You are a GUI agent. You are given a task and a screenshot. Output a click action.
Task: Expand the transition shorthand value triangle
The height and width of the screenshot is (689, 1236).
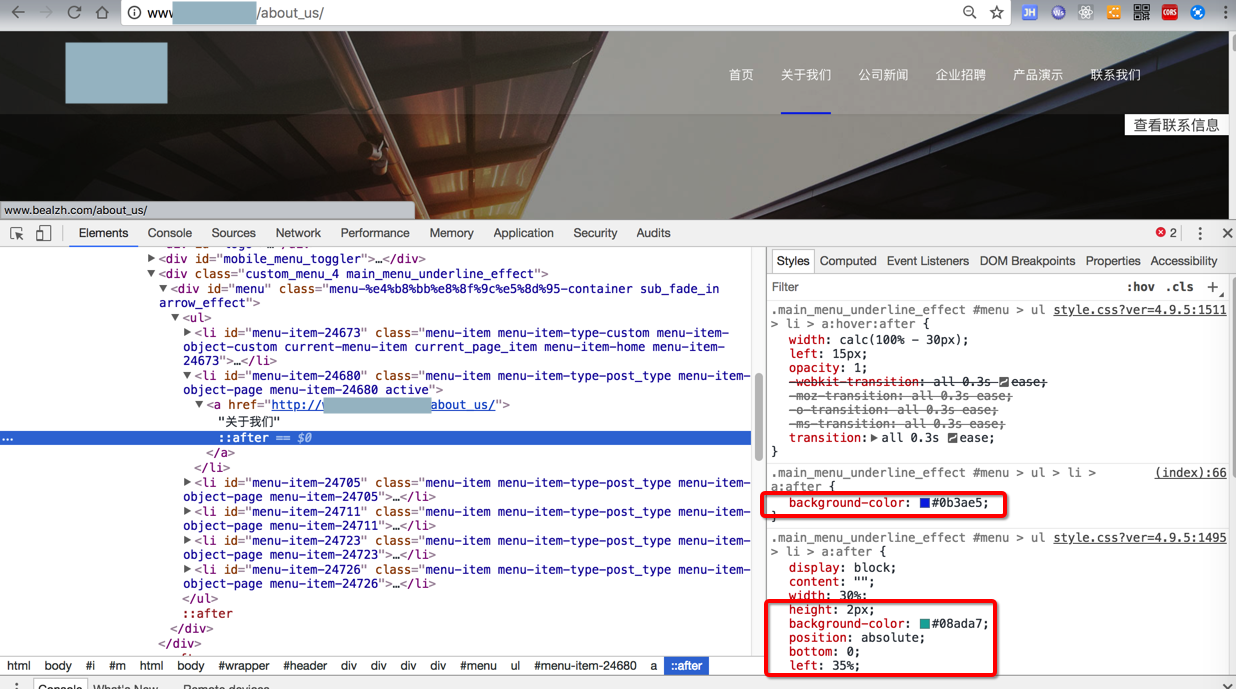click(875, 438)
